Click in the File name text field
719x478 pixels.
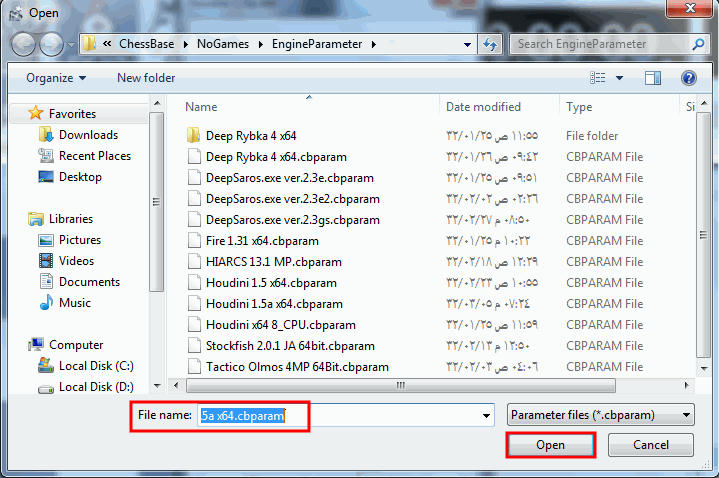coord(346,416)
